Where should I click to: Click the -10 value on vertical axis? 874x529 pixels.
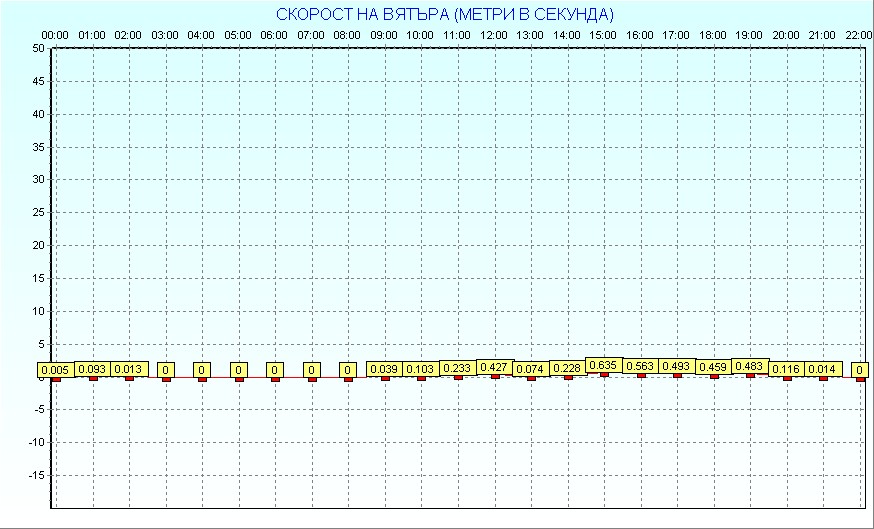point(36,442)
